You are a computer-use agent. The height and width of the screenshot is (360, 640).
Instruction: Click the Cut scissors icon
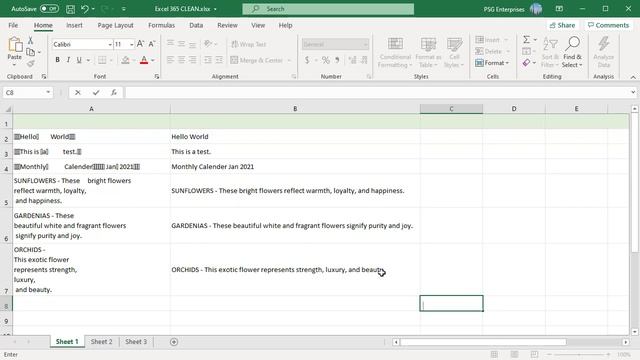[30, 40]
